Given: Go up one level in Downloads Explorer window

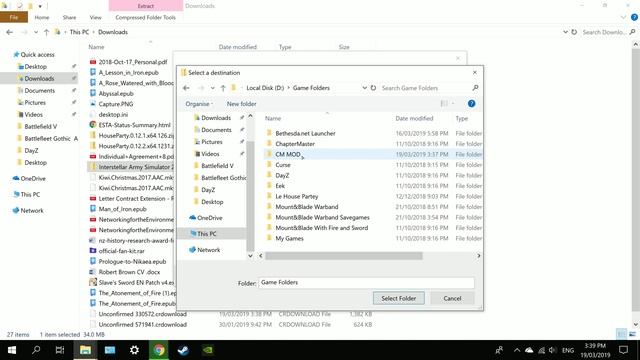Looking at the screenshot, I should pos(47,32).
